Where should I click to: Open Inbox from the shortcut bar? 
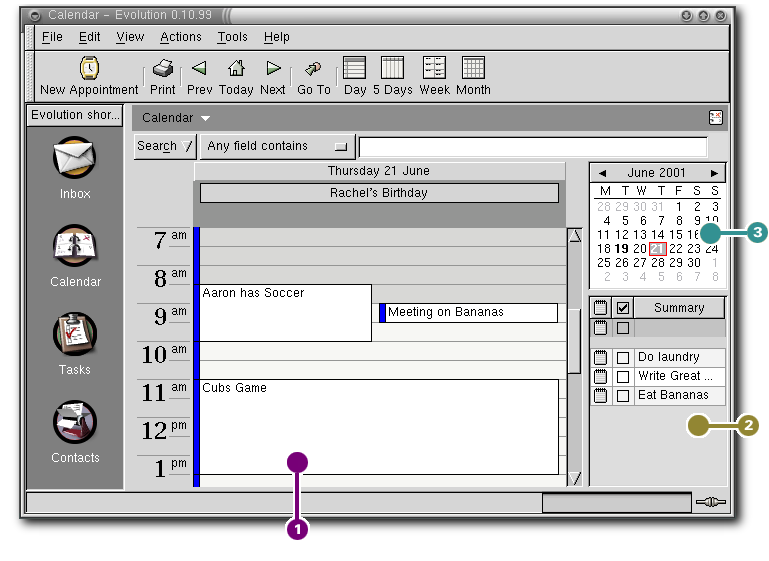point(75,160)
